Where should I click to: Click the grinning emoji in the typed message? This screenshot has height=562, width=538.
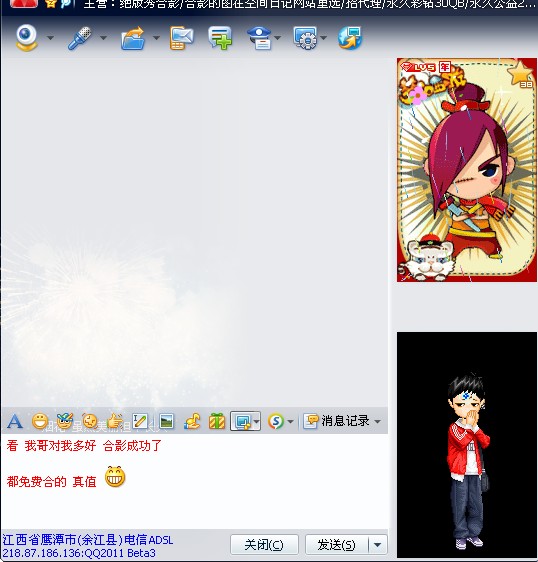(115, 477)
